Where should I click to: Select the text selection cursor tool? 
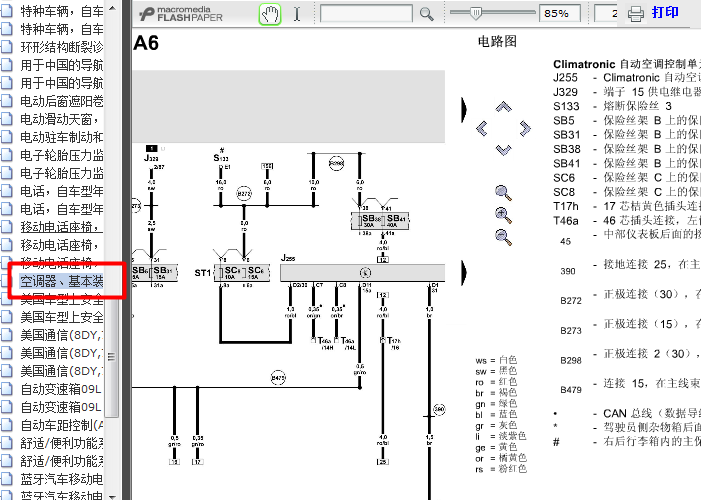coord(296,14)
